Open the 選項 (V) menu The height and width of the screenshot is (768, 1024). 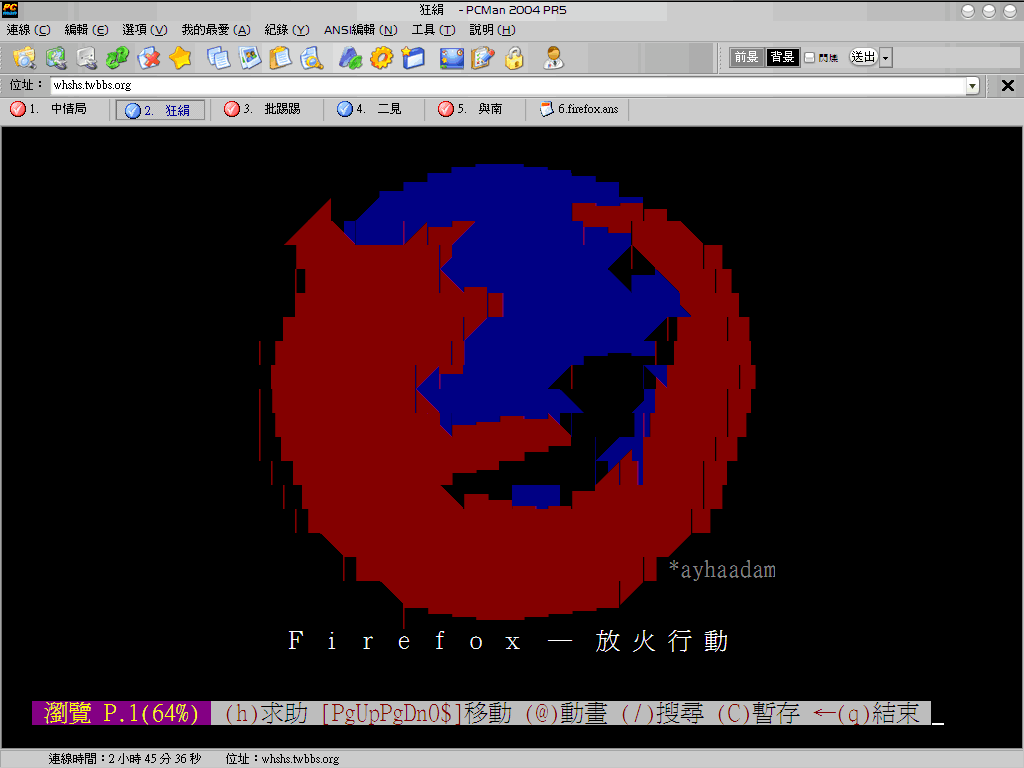tap(144, 30)
